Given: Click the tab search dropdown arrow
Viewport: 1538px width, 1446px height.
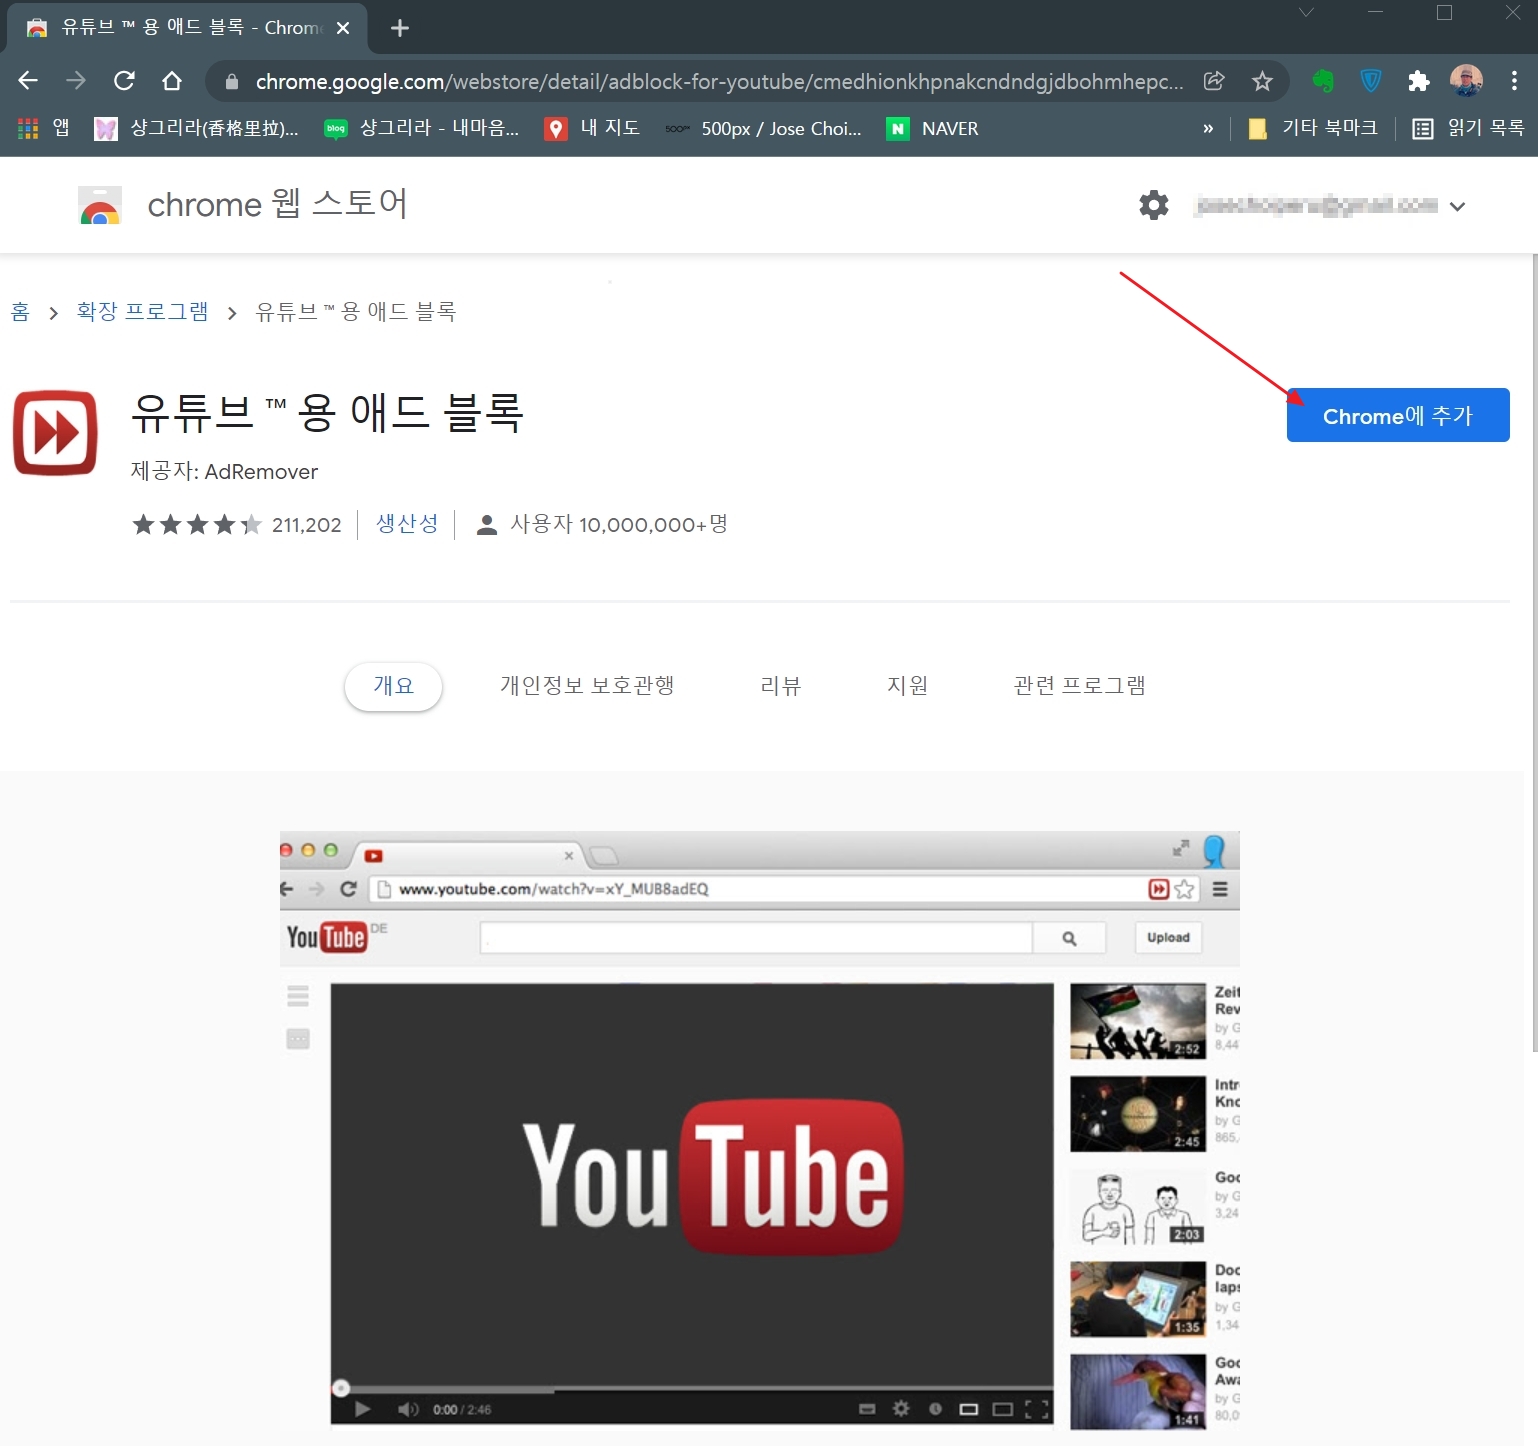Looking at the screenshot, I should 1306,13.
